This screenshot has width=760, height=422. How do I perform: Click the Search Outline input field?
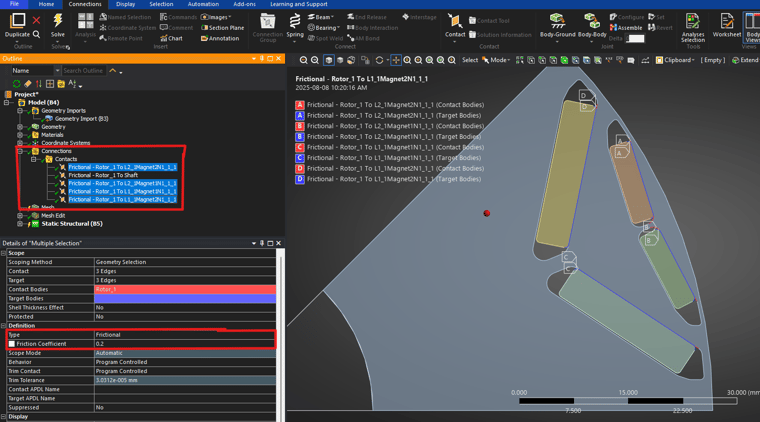84,71
